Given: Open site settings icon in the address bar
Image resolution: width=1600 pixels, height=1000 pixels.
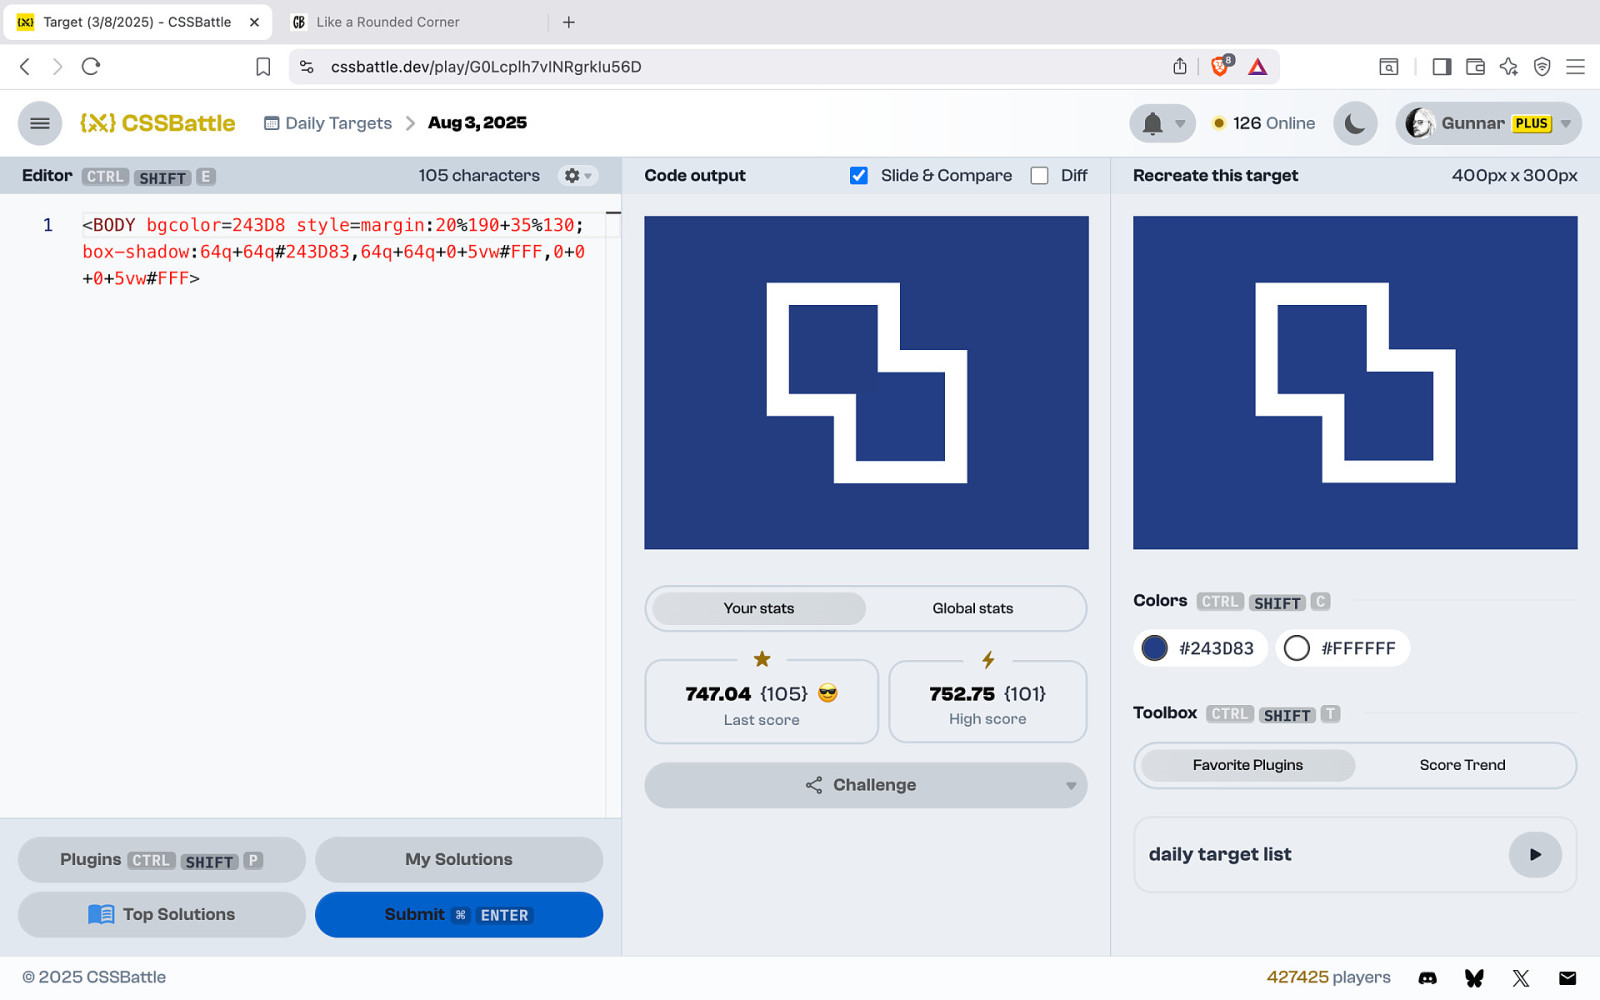Looking at the screenshot, I should click(x=307, y=67).
